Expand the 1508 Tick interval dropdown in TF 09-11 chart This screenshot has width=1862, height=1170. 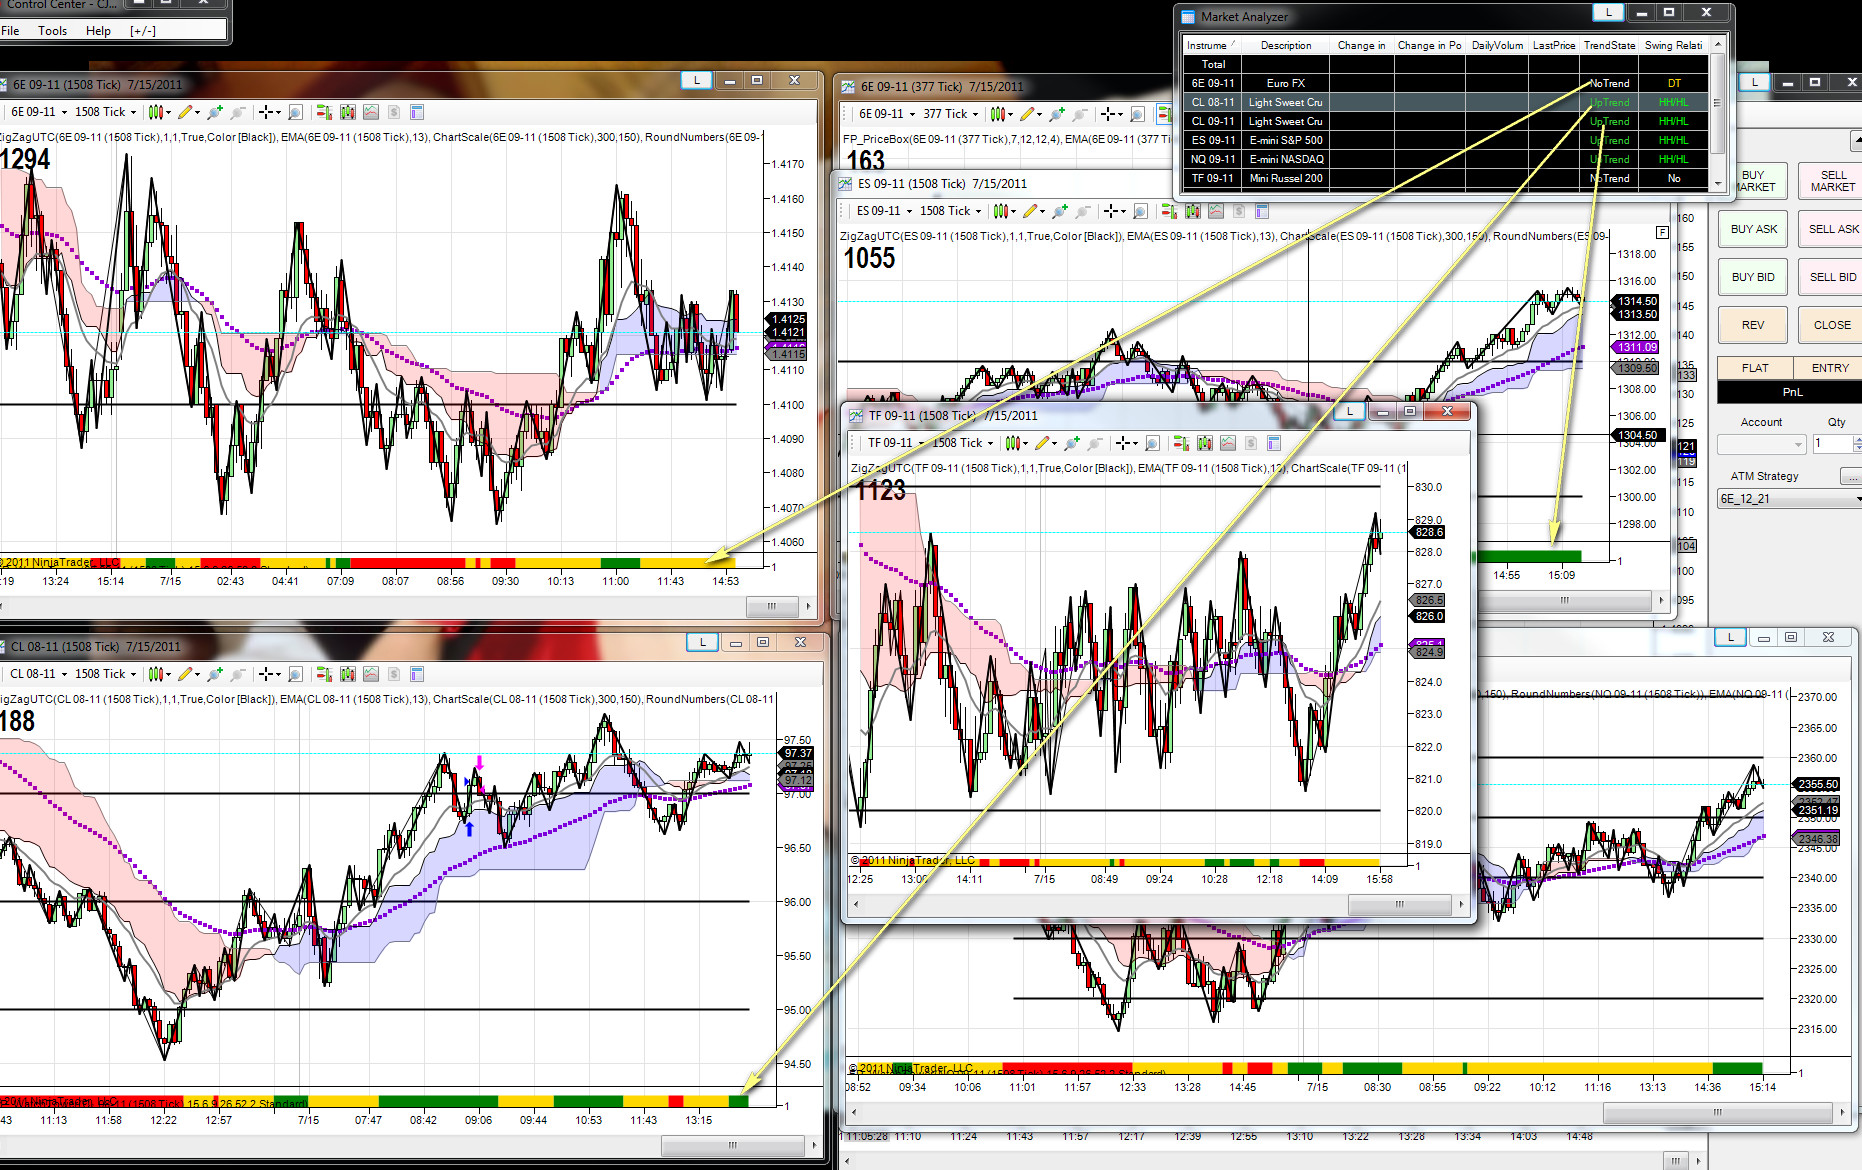(x=963, y=443)
